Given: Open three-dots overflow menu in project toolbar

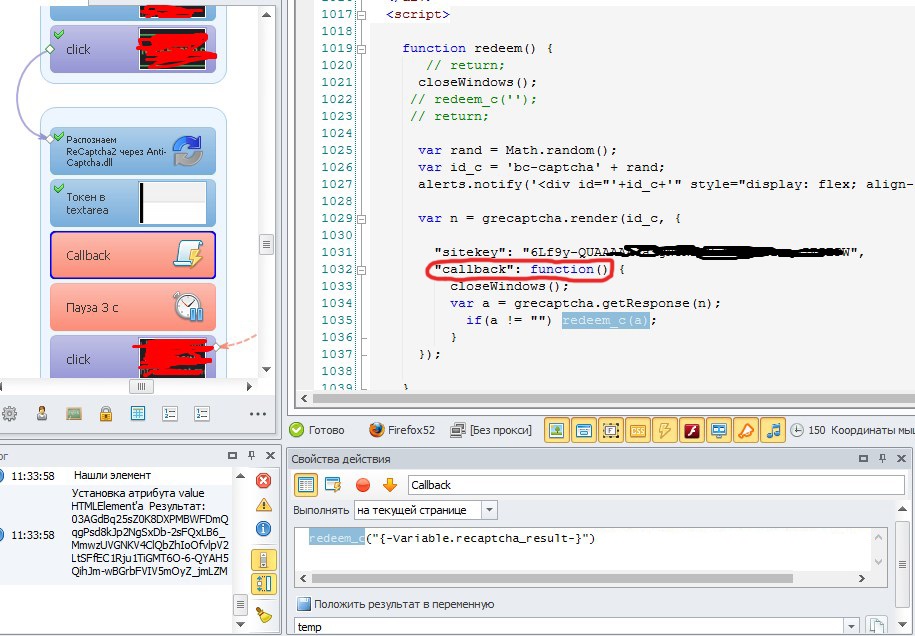Looking at the screenshot, I should pyautogui.click(x=257, y=413).
